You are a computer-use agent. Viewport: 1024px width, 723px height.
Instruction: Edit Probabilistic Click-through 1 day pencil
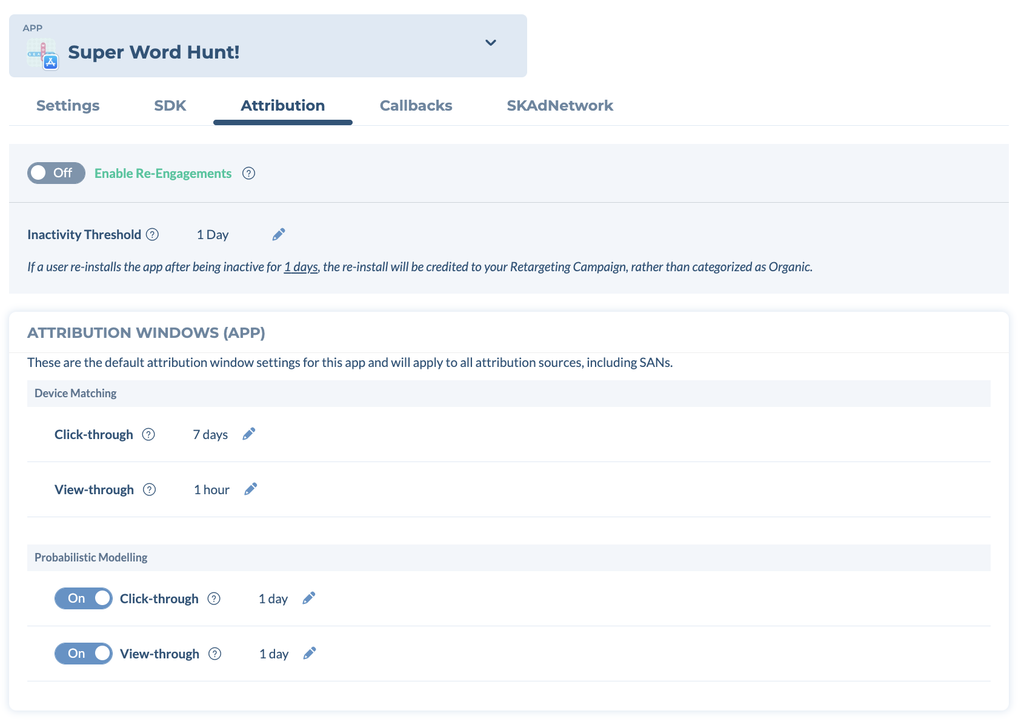click(309, 598)
